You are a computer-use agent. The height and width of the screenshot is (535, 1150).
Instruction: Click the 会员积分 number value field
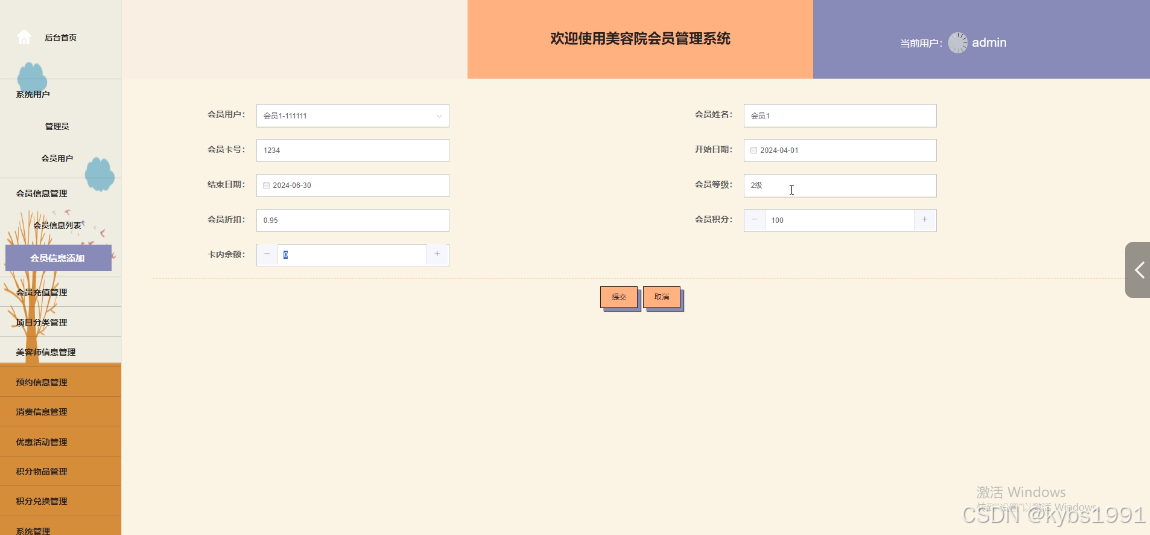pos(840,220)
